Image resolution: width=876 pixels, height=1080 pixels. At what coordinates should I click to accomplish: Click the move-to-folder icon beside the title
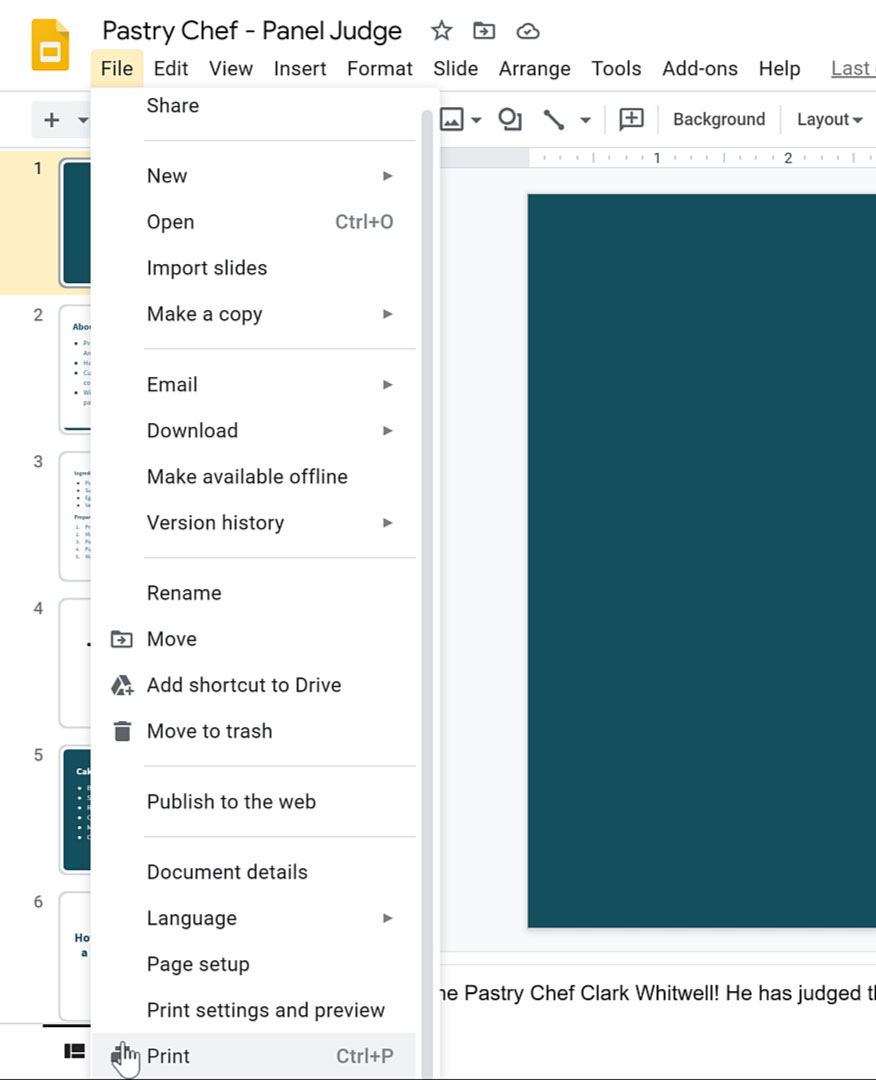[x=484, y=31]
